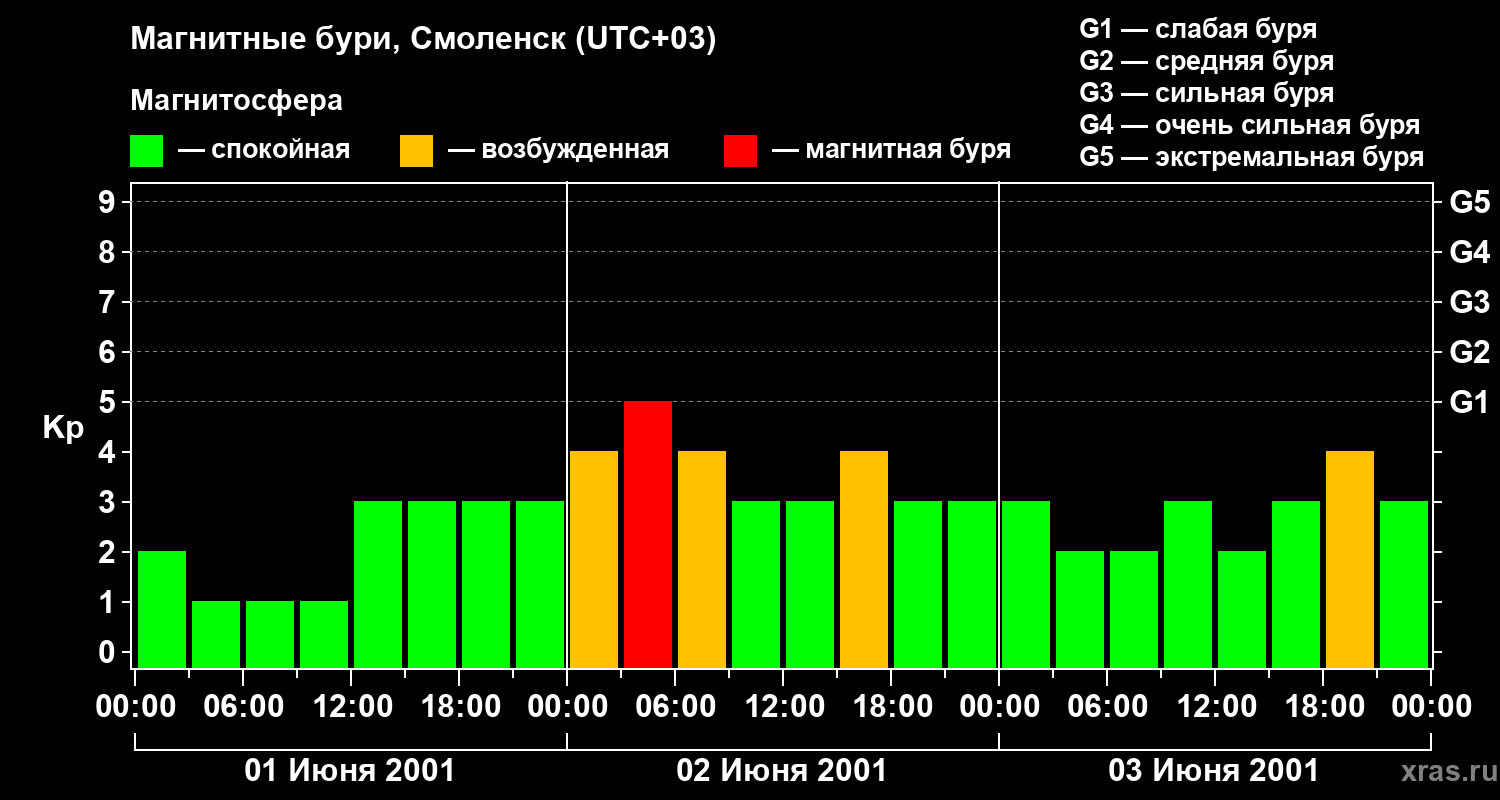This screenshot has height=800, width=1500.
Task: Click 'G1 — слабая буря' legend line
Action: (1198, 29)
